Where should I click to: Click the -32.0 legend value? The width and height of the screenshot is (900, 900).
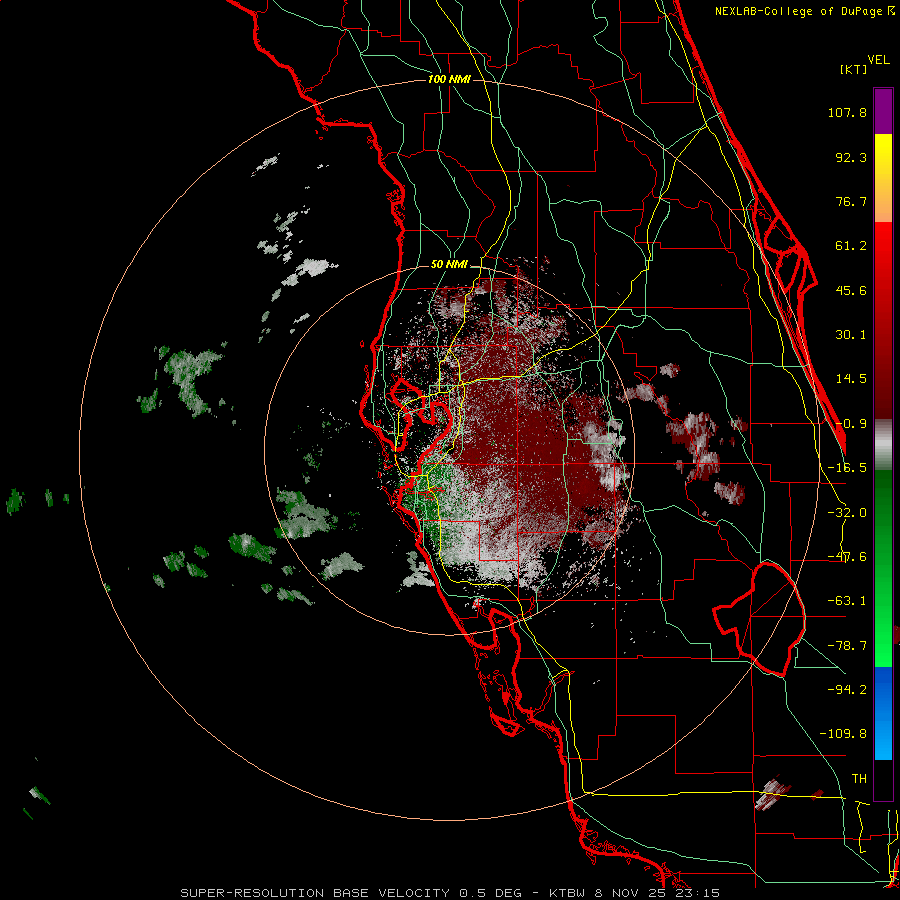847,513
